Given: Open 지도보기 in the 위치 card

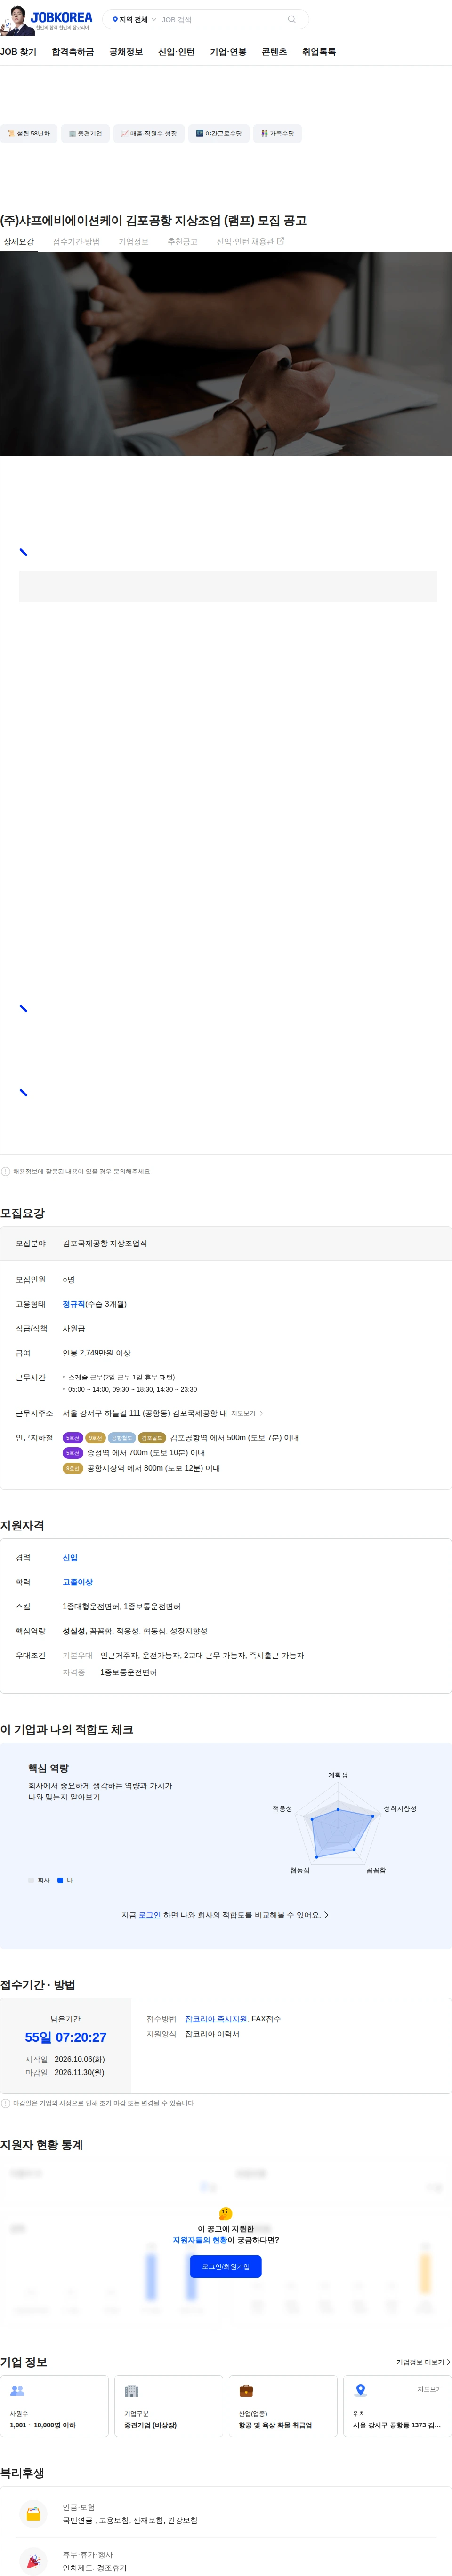Looking at the screenshot, I should 429,2389.
